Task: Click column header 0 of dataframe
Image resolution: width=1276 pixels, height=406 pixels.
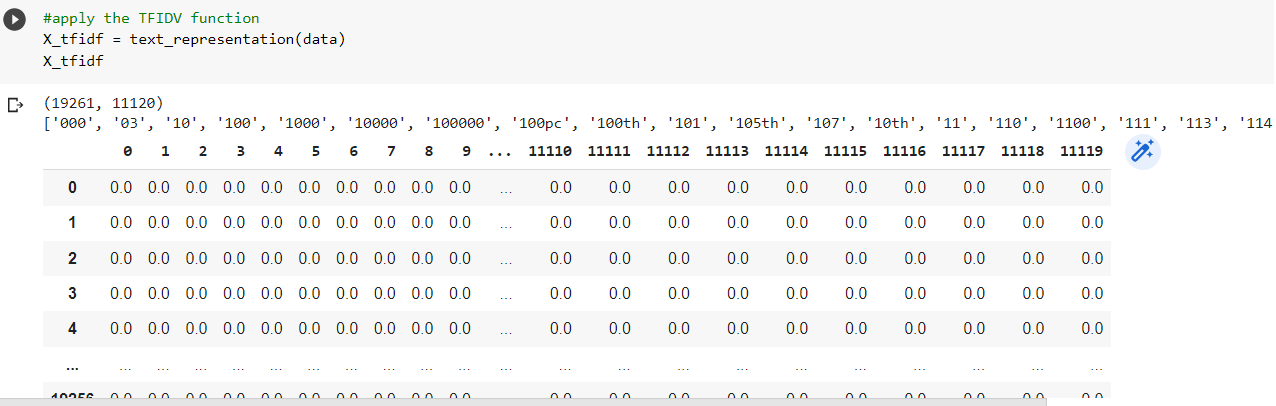Action: 127,152
